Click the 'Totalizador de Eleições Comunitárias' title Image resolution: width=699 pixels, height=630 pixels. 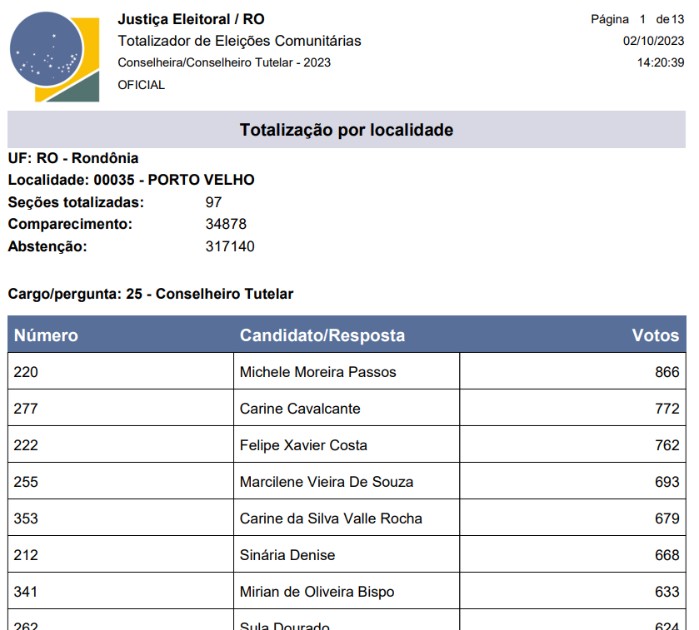pos(239,41)
